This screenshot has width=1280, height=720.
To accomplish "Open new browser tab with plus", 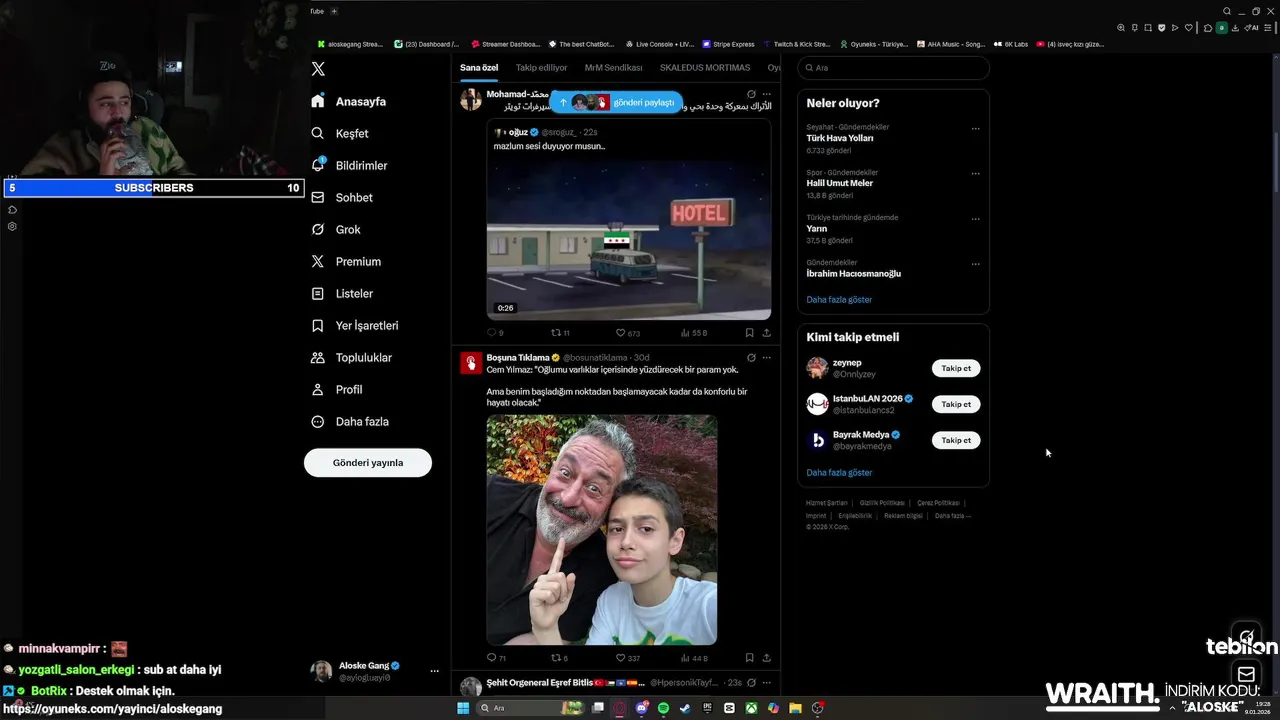I will click(334, 11).
